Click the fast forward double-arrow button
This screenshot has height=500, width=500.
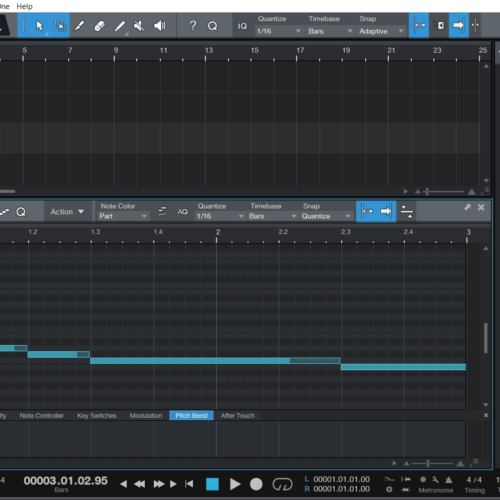tap(159, 484)
